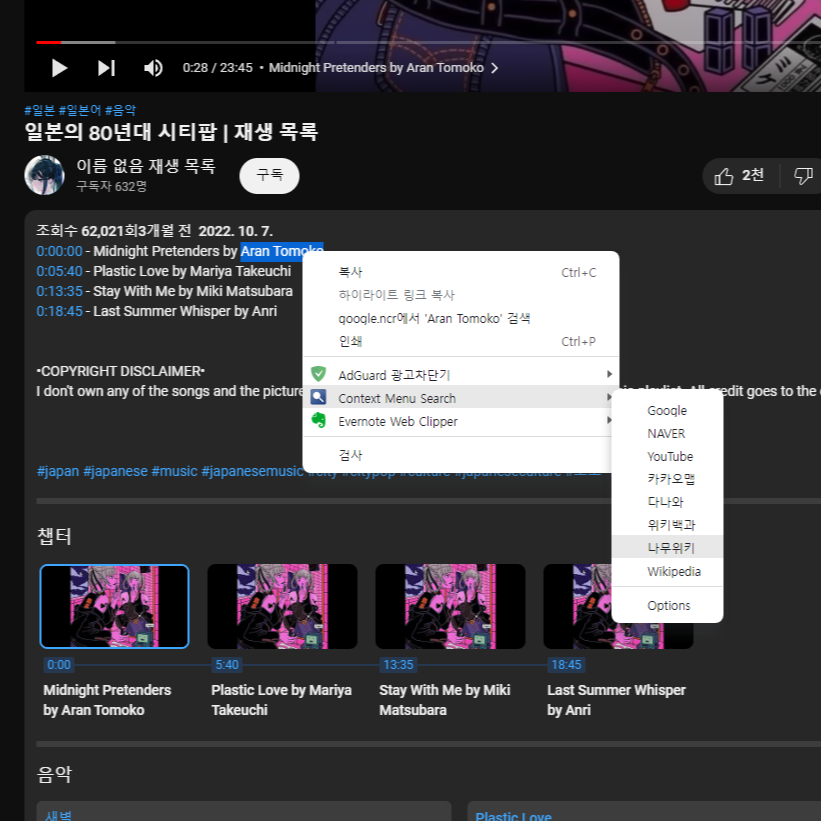The height and width of the screenshot is (821, 821).
Task: Jump to timestamp 0:05:40
Action: coord(59,271)
